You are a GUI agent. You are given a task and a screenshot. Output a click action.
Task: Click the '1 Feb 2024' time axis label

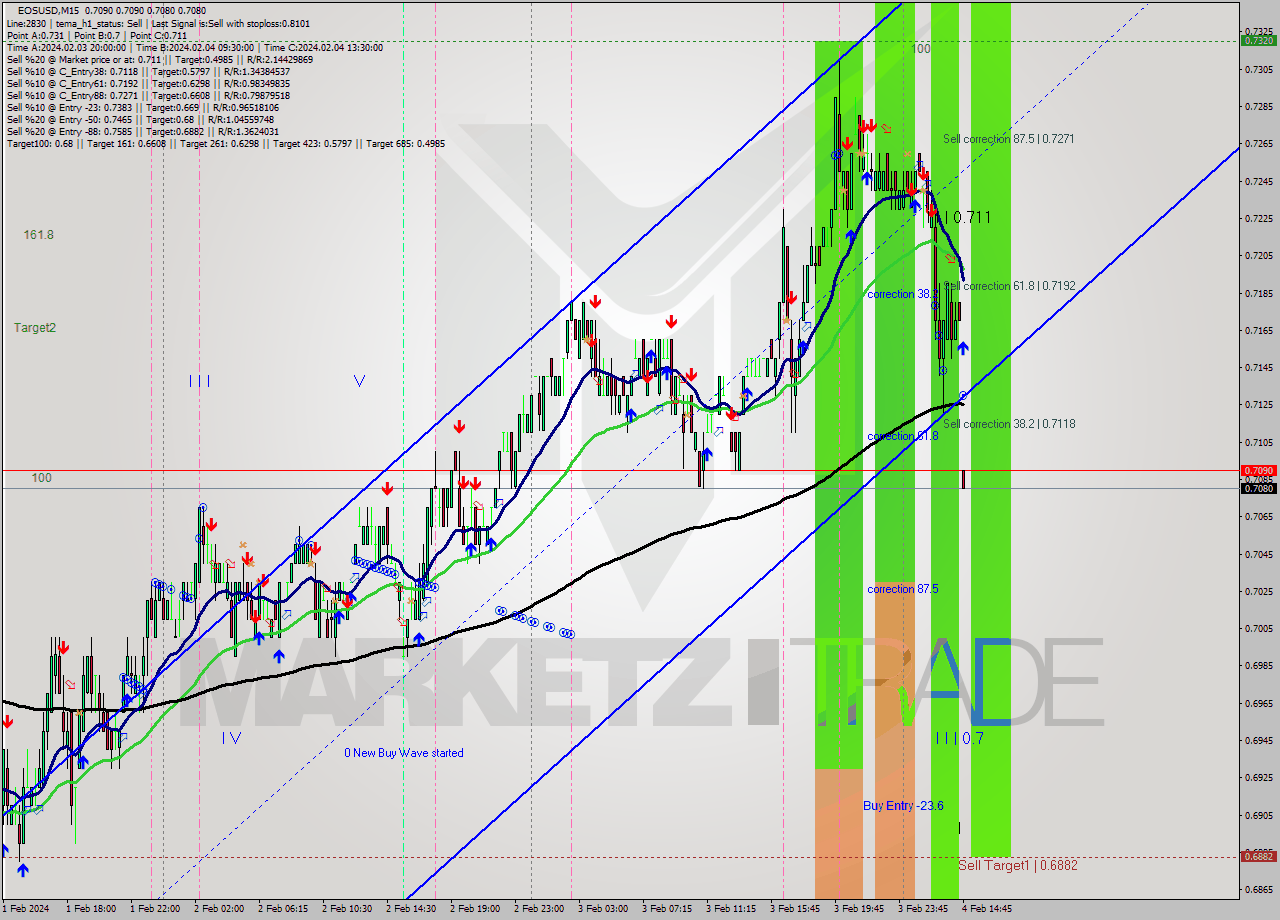(27, 909)
